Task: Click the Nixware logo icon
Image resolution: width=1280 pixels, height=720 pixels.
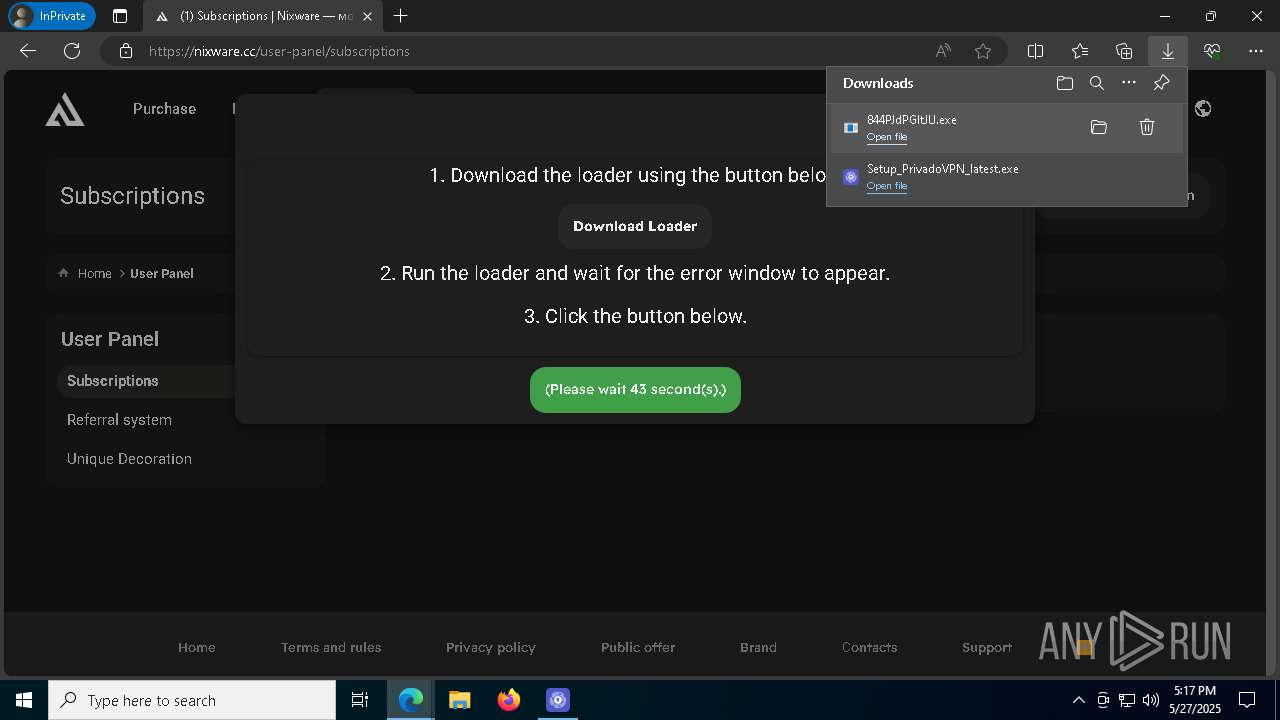Action: pyautogui.click(x=65, y=109)
